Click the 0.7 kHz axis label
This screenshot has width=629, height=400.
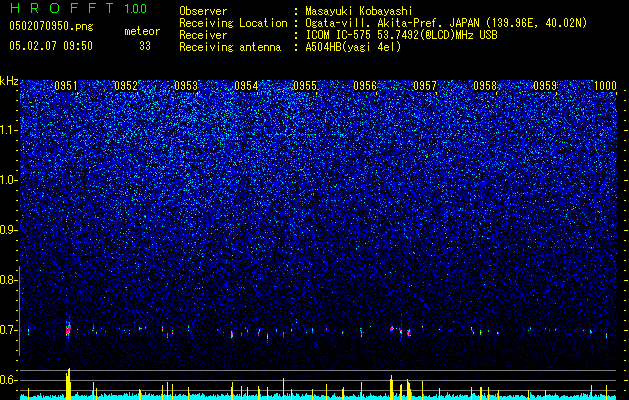click(8, 330)
